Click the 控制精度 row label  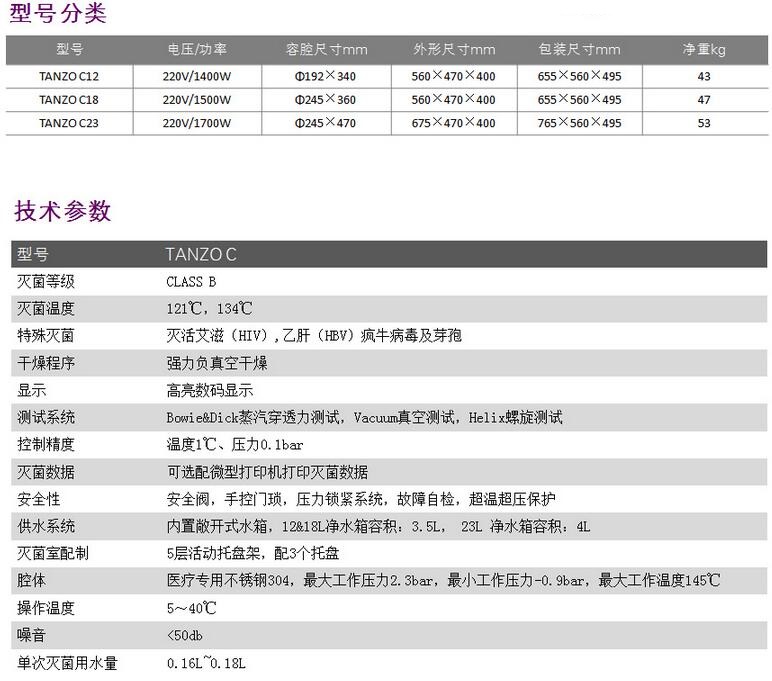tap(46, 445)
